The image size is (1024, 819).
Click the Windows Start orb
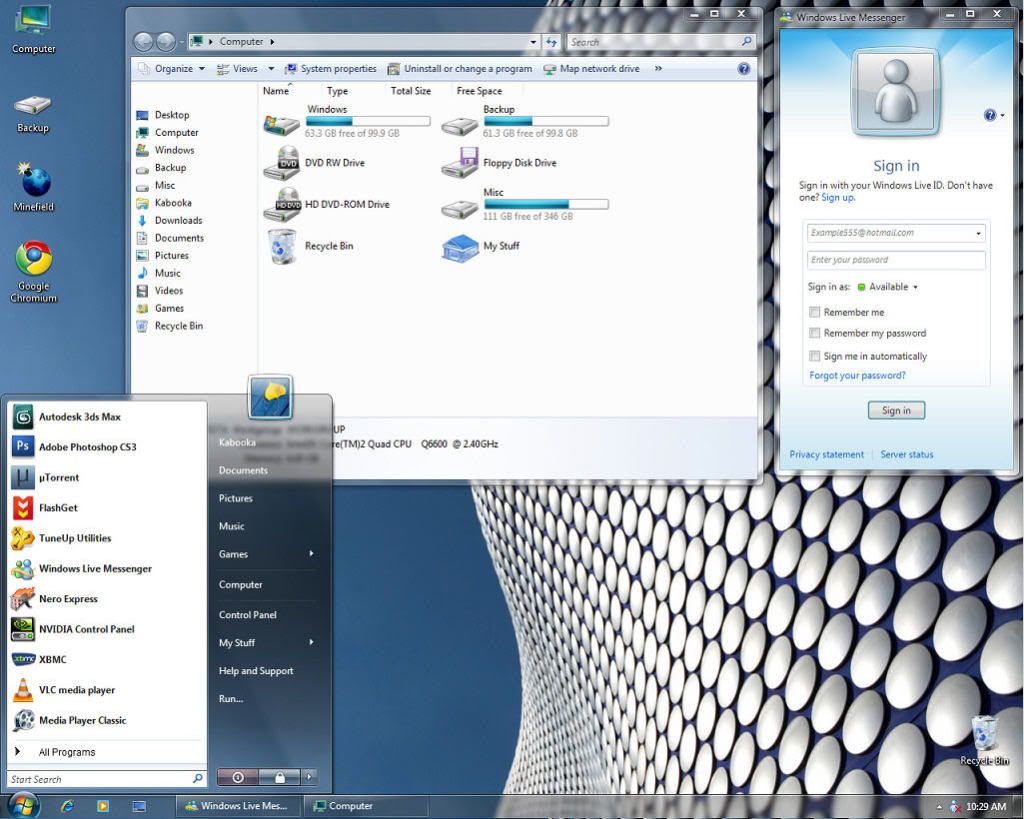[x=23, y=806]
